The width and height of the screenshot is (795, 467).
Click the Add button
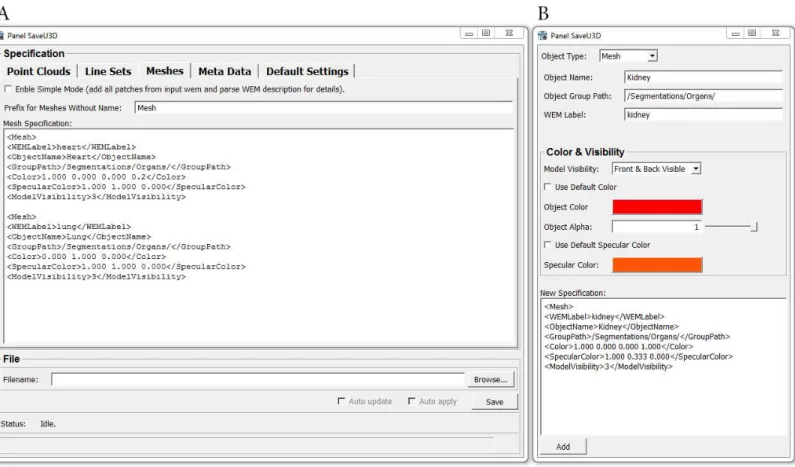563,447
